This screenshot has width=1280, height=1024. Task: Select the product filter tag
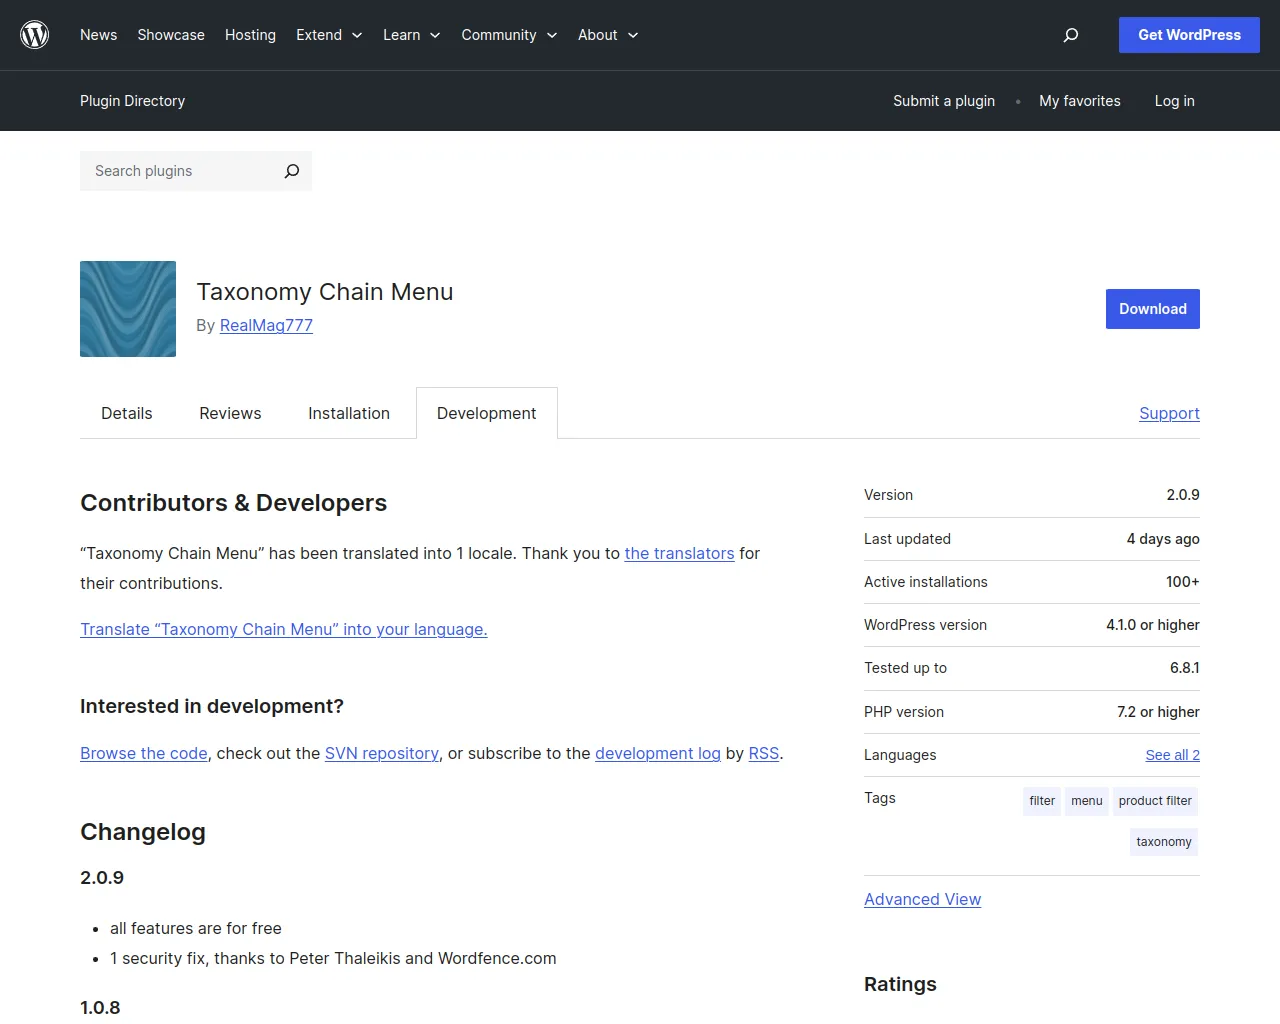tap(1155, 801)
